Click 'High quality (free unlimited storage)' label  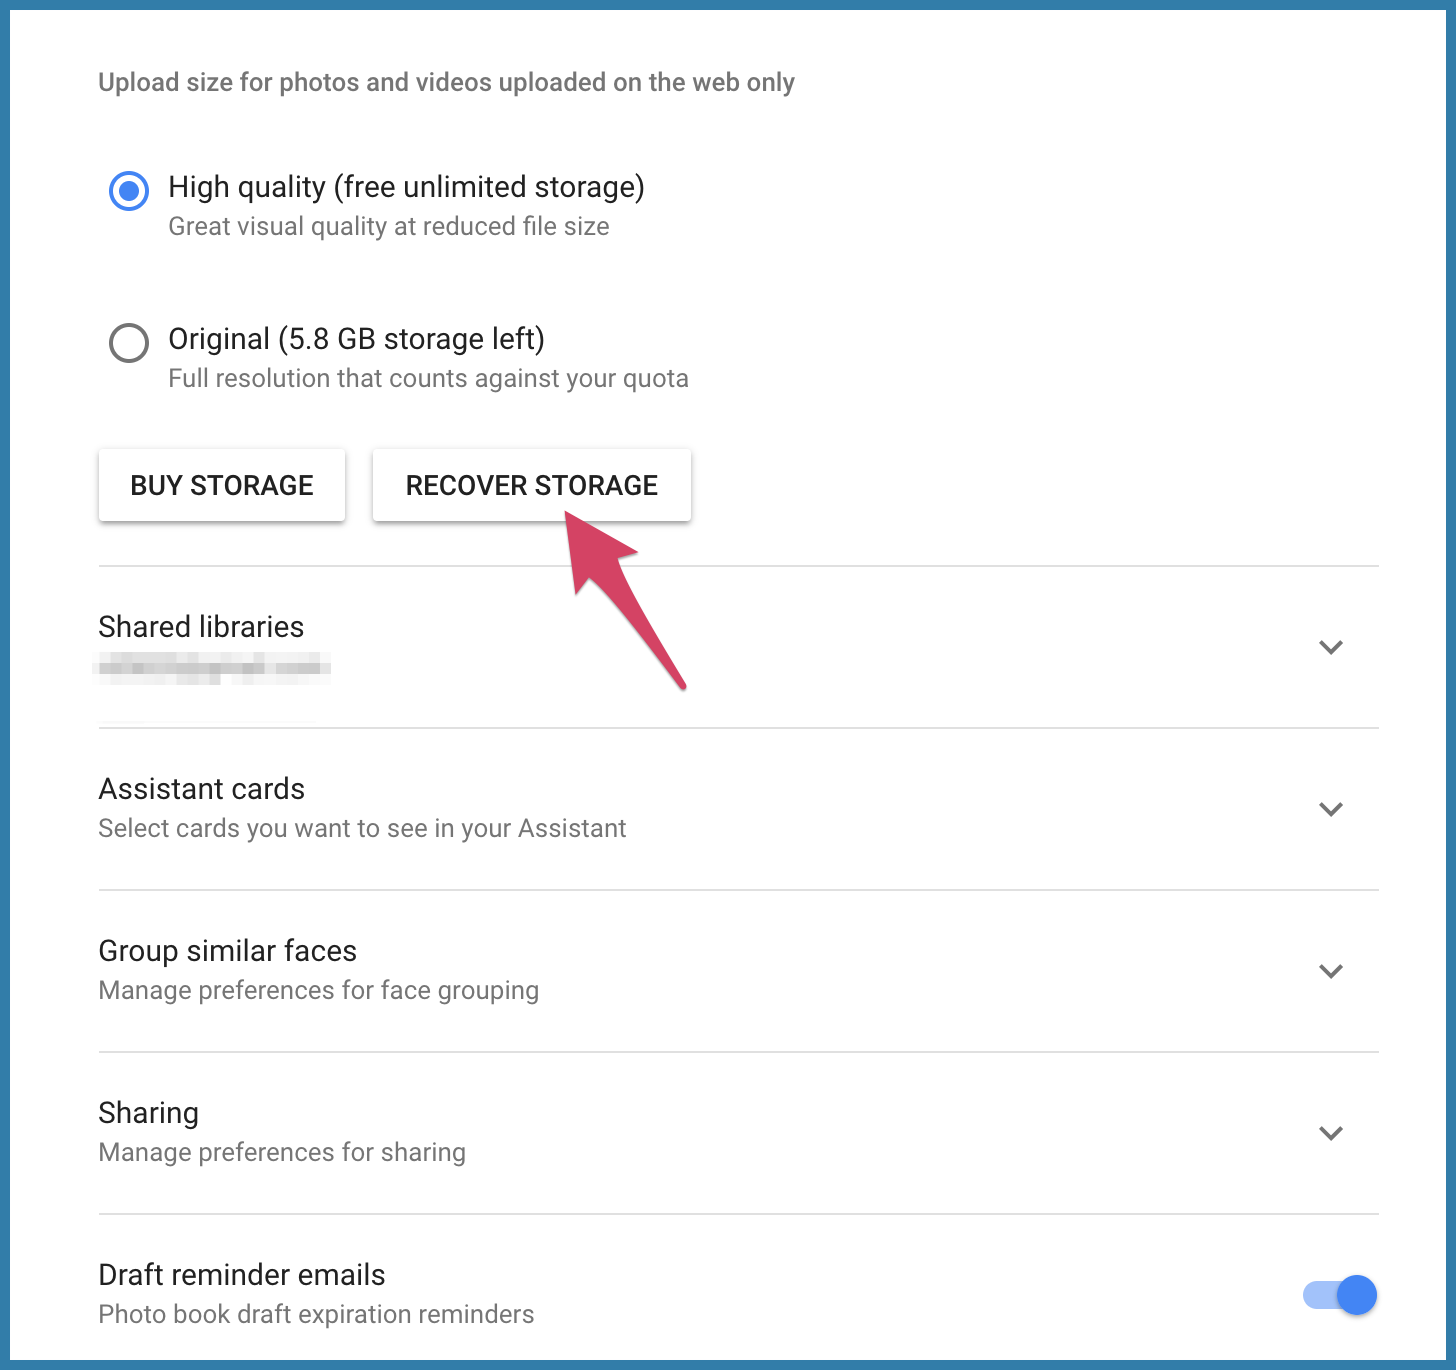click(x=406, y=187)
